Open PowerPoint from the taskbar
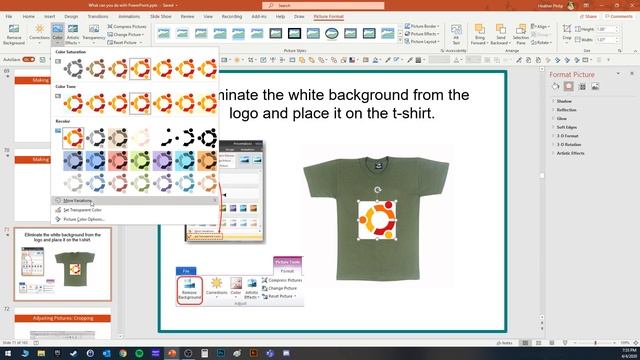Viewport: 640px width, 360px height. [x=172, y=353]
